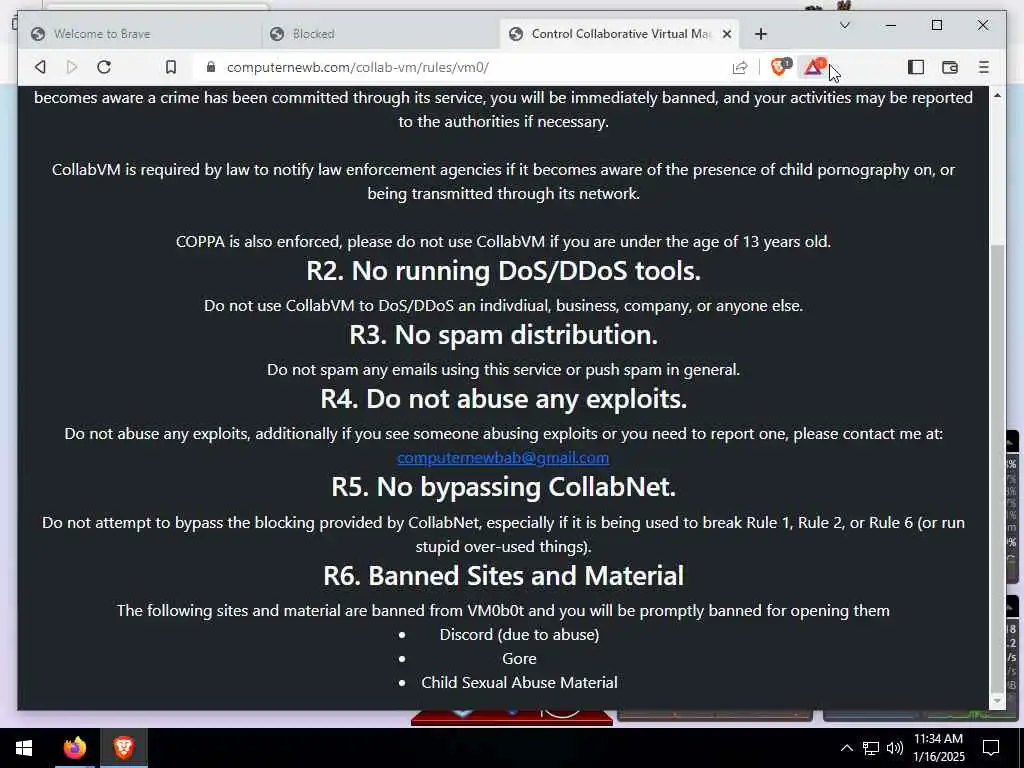Open the taskbar clock showing 11:34 AM

click(938, 748)
